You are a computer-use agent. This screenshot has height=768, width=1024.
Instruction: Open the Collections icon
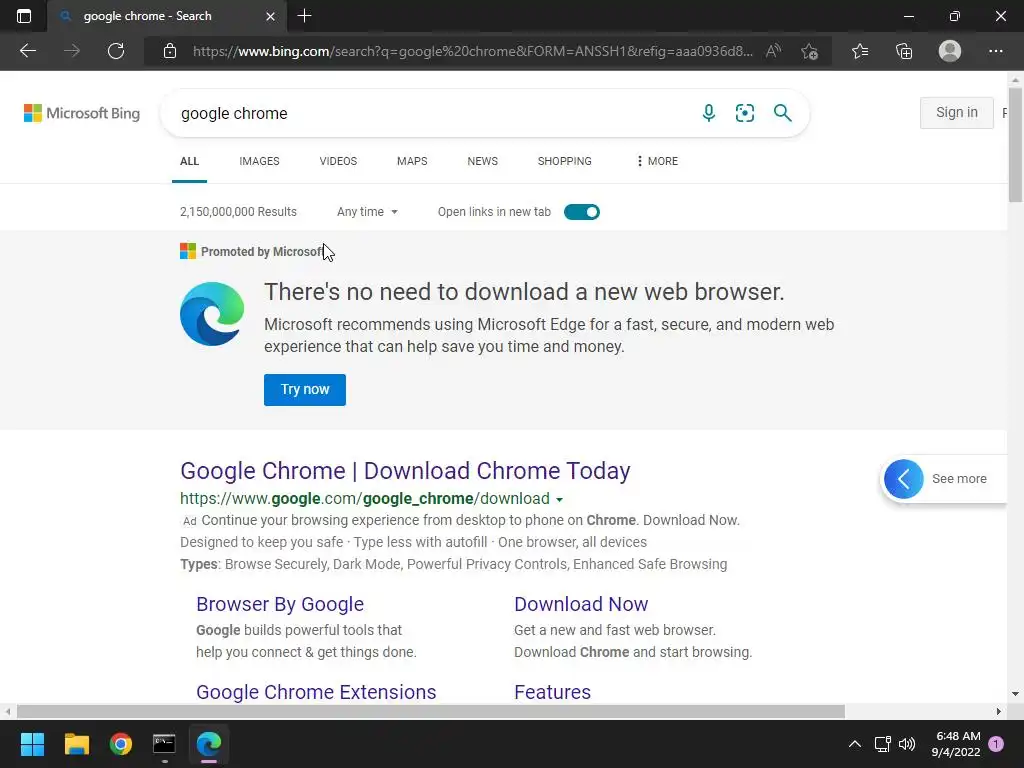(904, 51)
